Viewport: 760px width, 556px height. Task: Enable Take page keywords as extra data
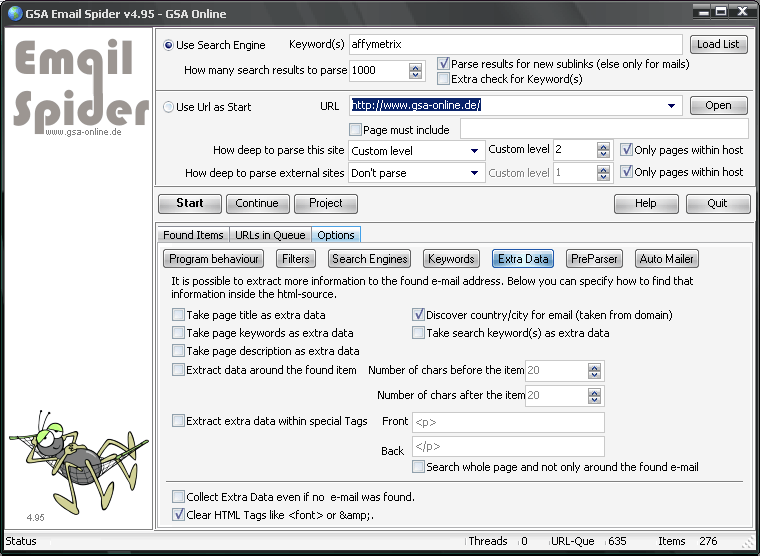point(178,333)
